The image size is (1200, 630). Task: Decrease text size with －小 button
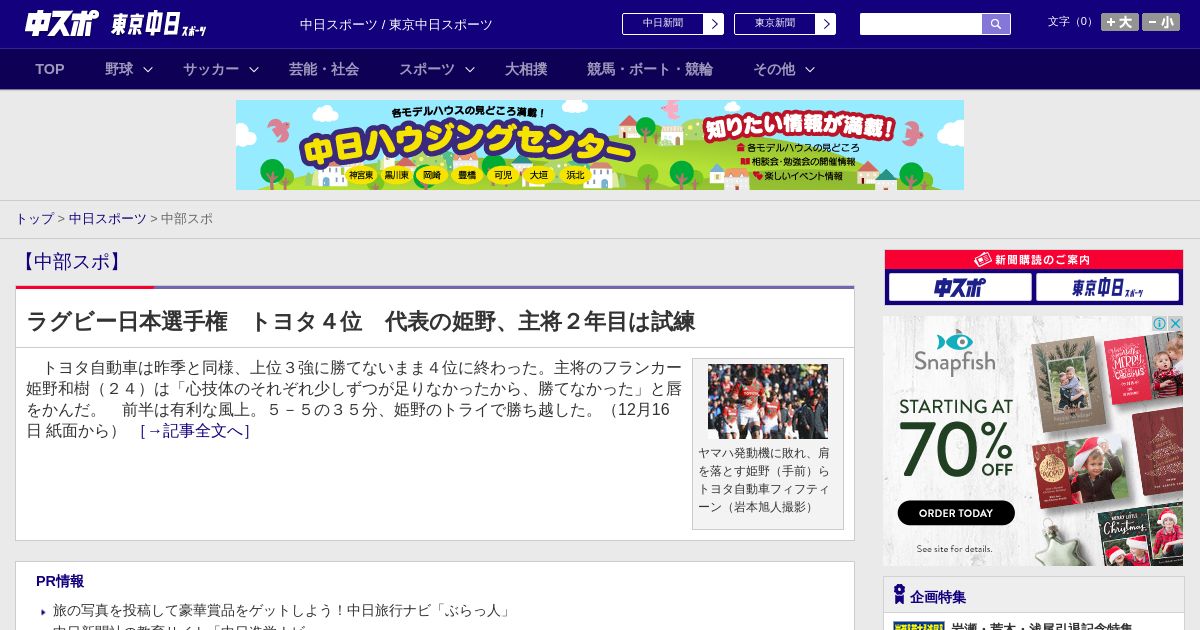(1161, 22)
